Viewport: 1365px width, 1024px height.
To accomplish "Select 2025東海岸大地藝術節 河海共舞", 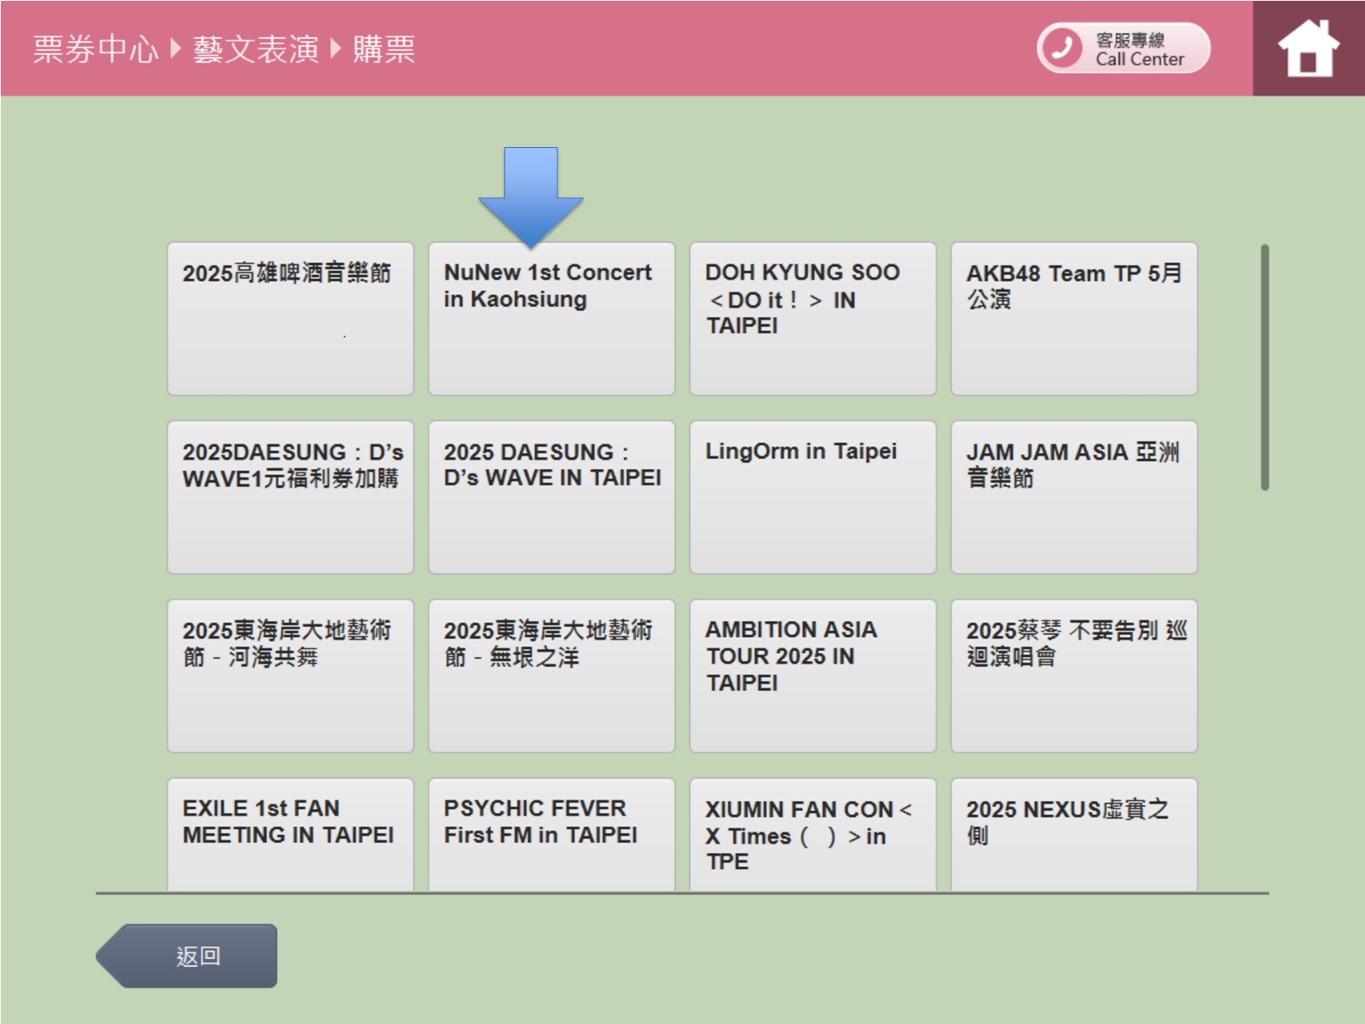I will click(x=290, y=675).
